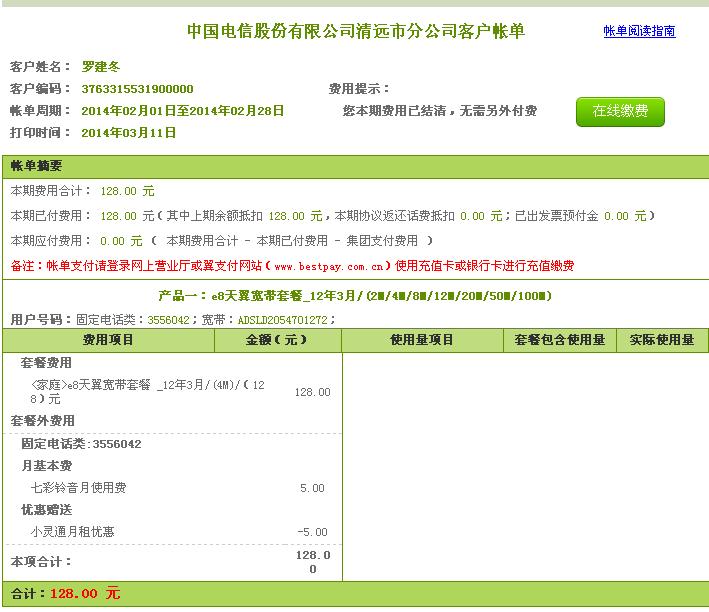Viewport: 709px width, 612px height.
Task: Click the 实际使用量 column header
Action: 662,340
